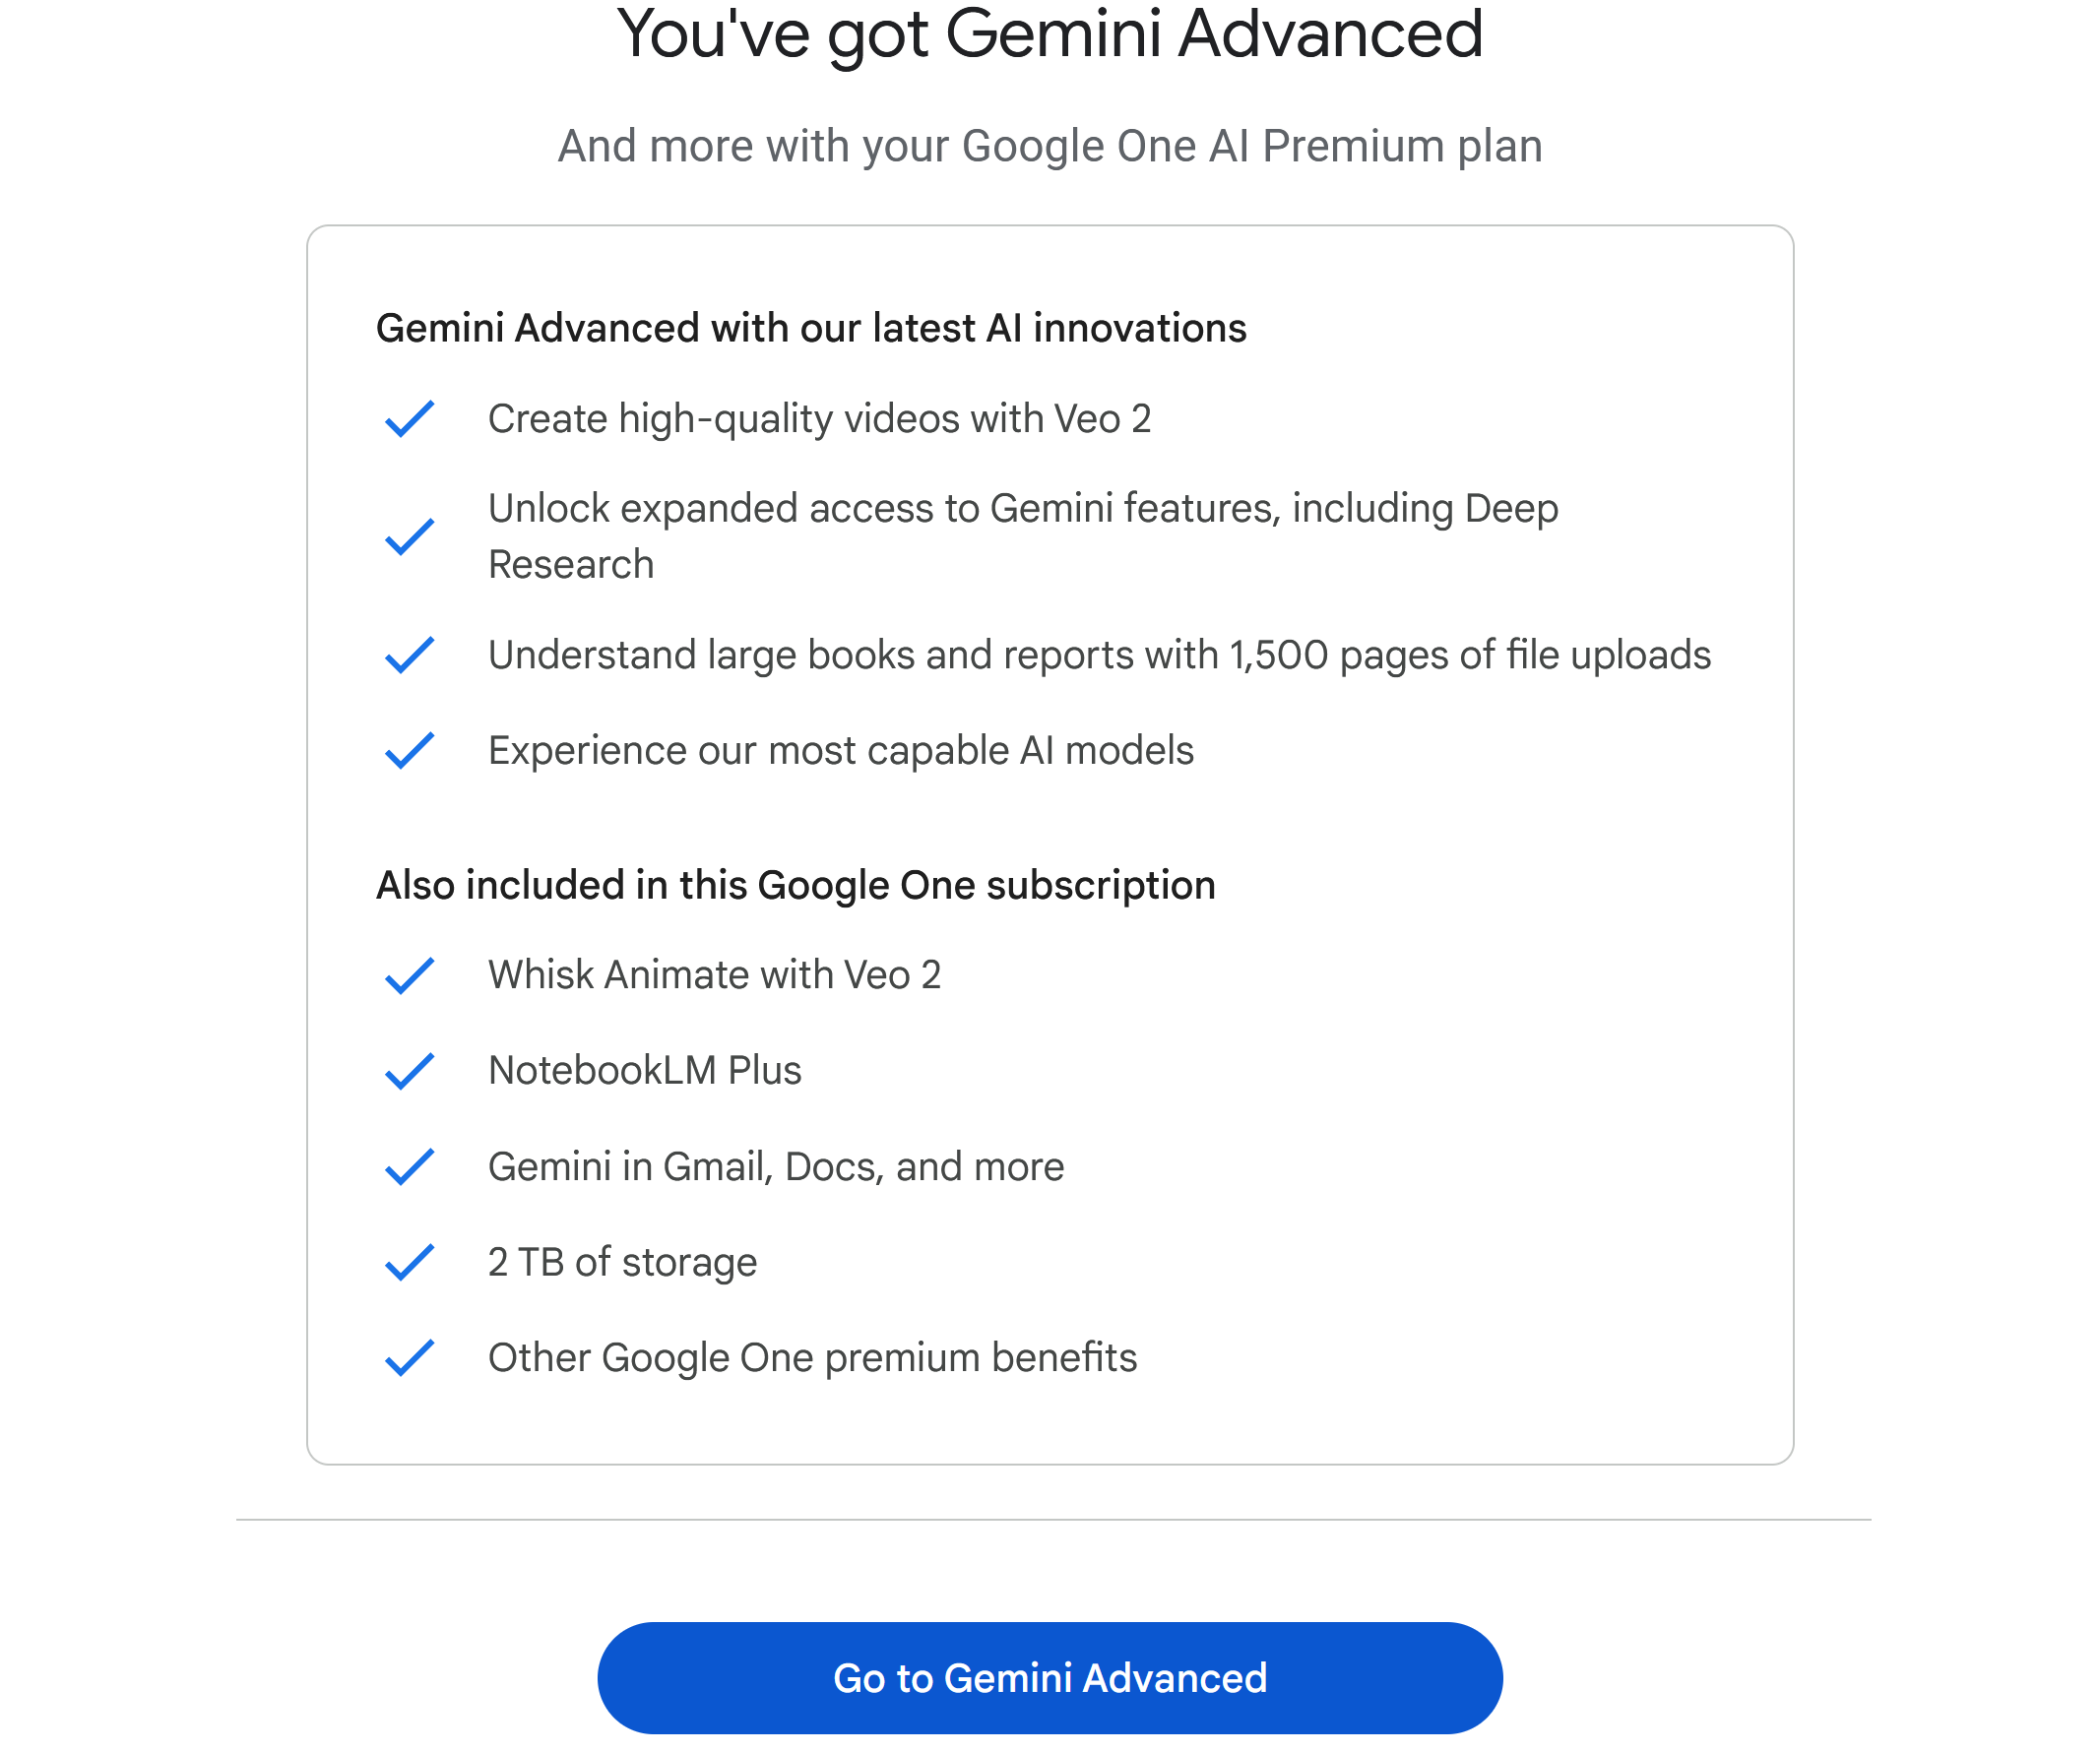Viewport: 2100px width, 1752px height.
Task: Select the Gemini Advanced innovations section header
Action: point(811,327)
